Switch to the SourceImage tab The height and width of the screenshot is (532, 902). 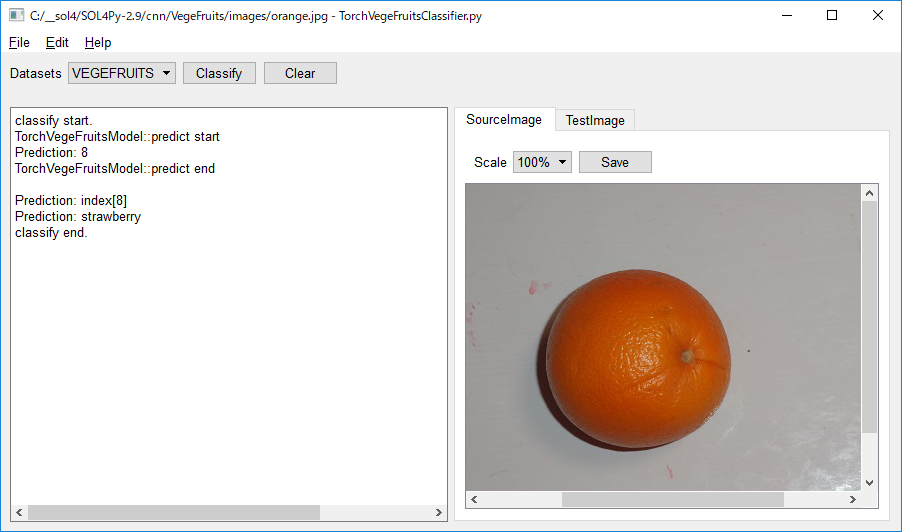tap(504, 120)
